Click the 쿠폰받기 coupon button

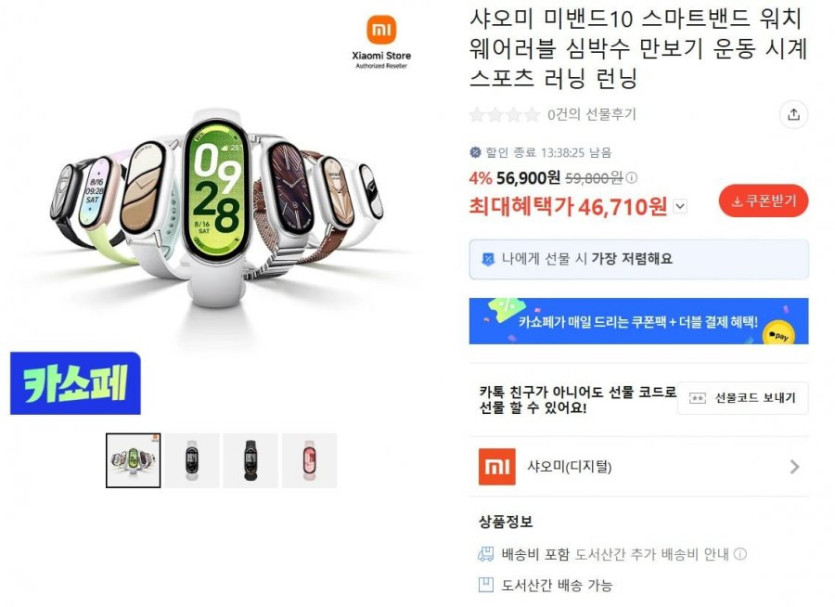pos(764,201)
